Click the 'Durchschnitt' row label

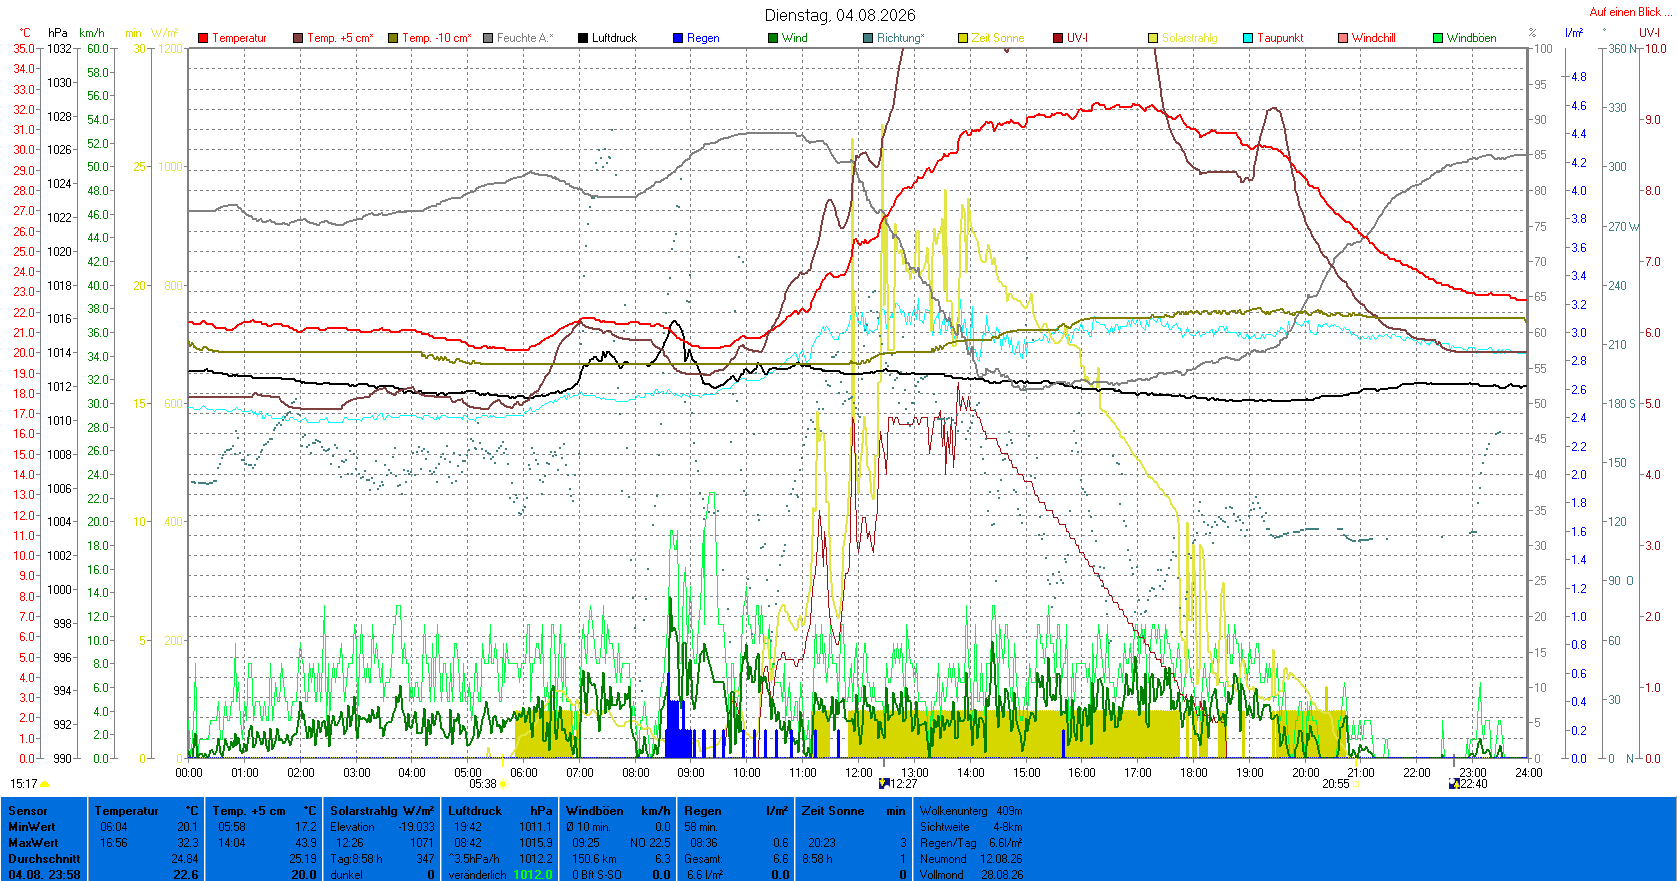(44, 859)
